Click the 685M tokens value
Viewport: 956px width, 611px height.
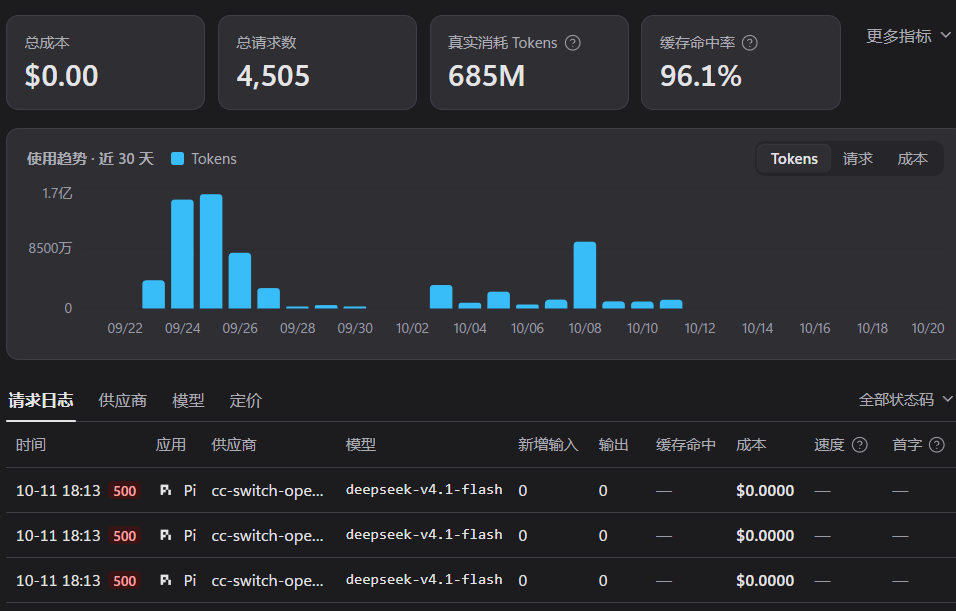[487, 76]
